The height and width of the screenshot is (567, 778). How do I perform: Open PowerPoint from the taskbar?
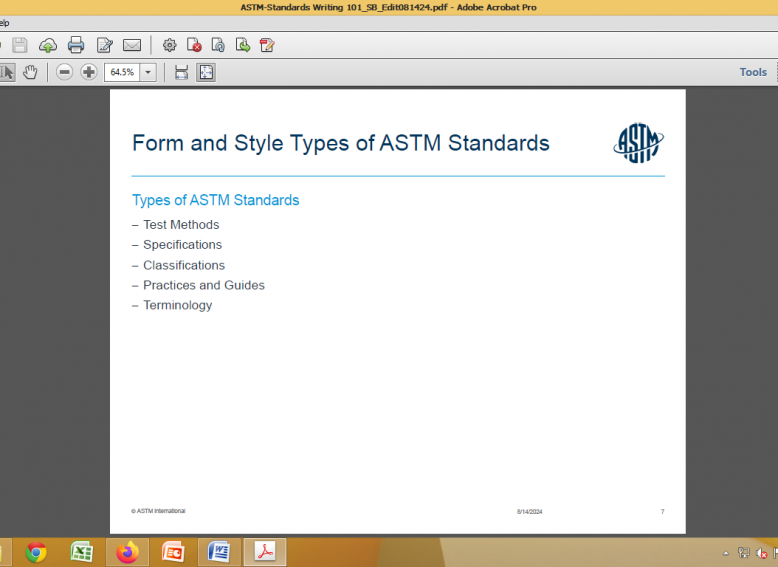173,552
